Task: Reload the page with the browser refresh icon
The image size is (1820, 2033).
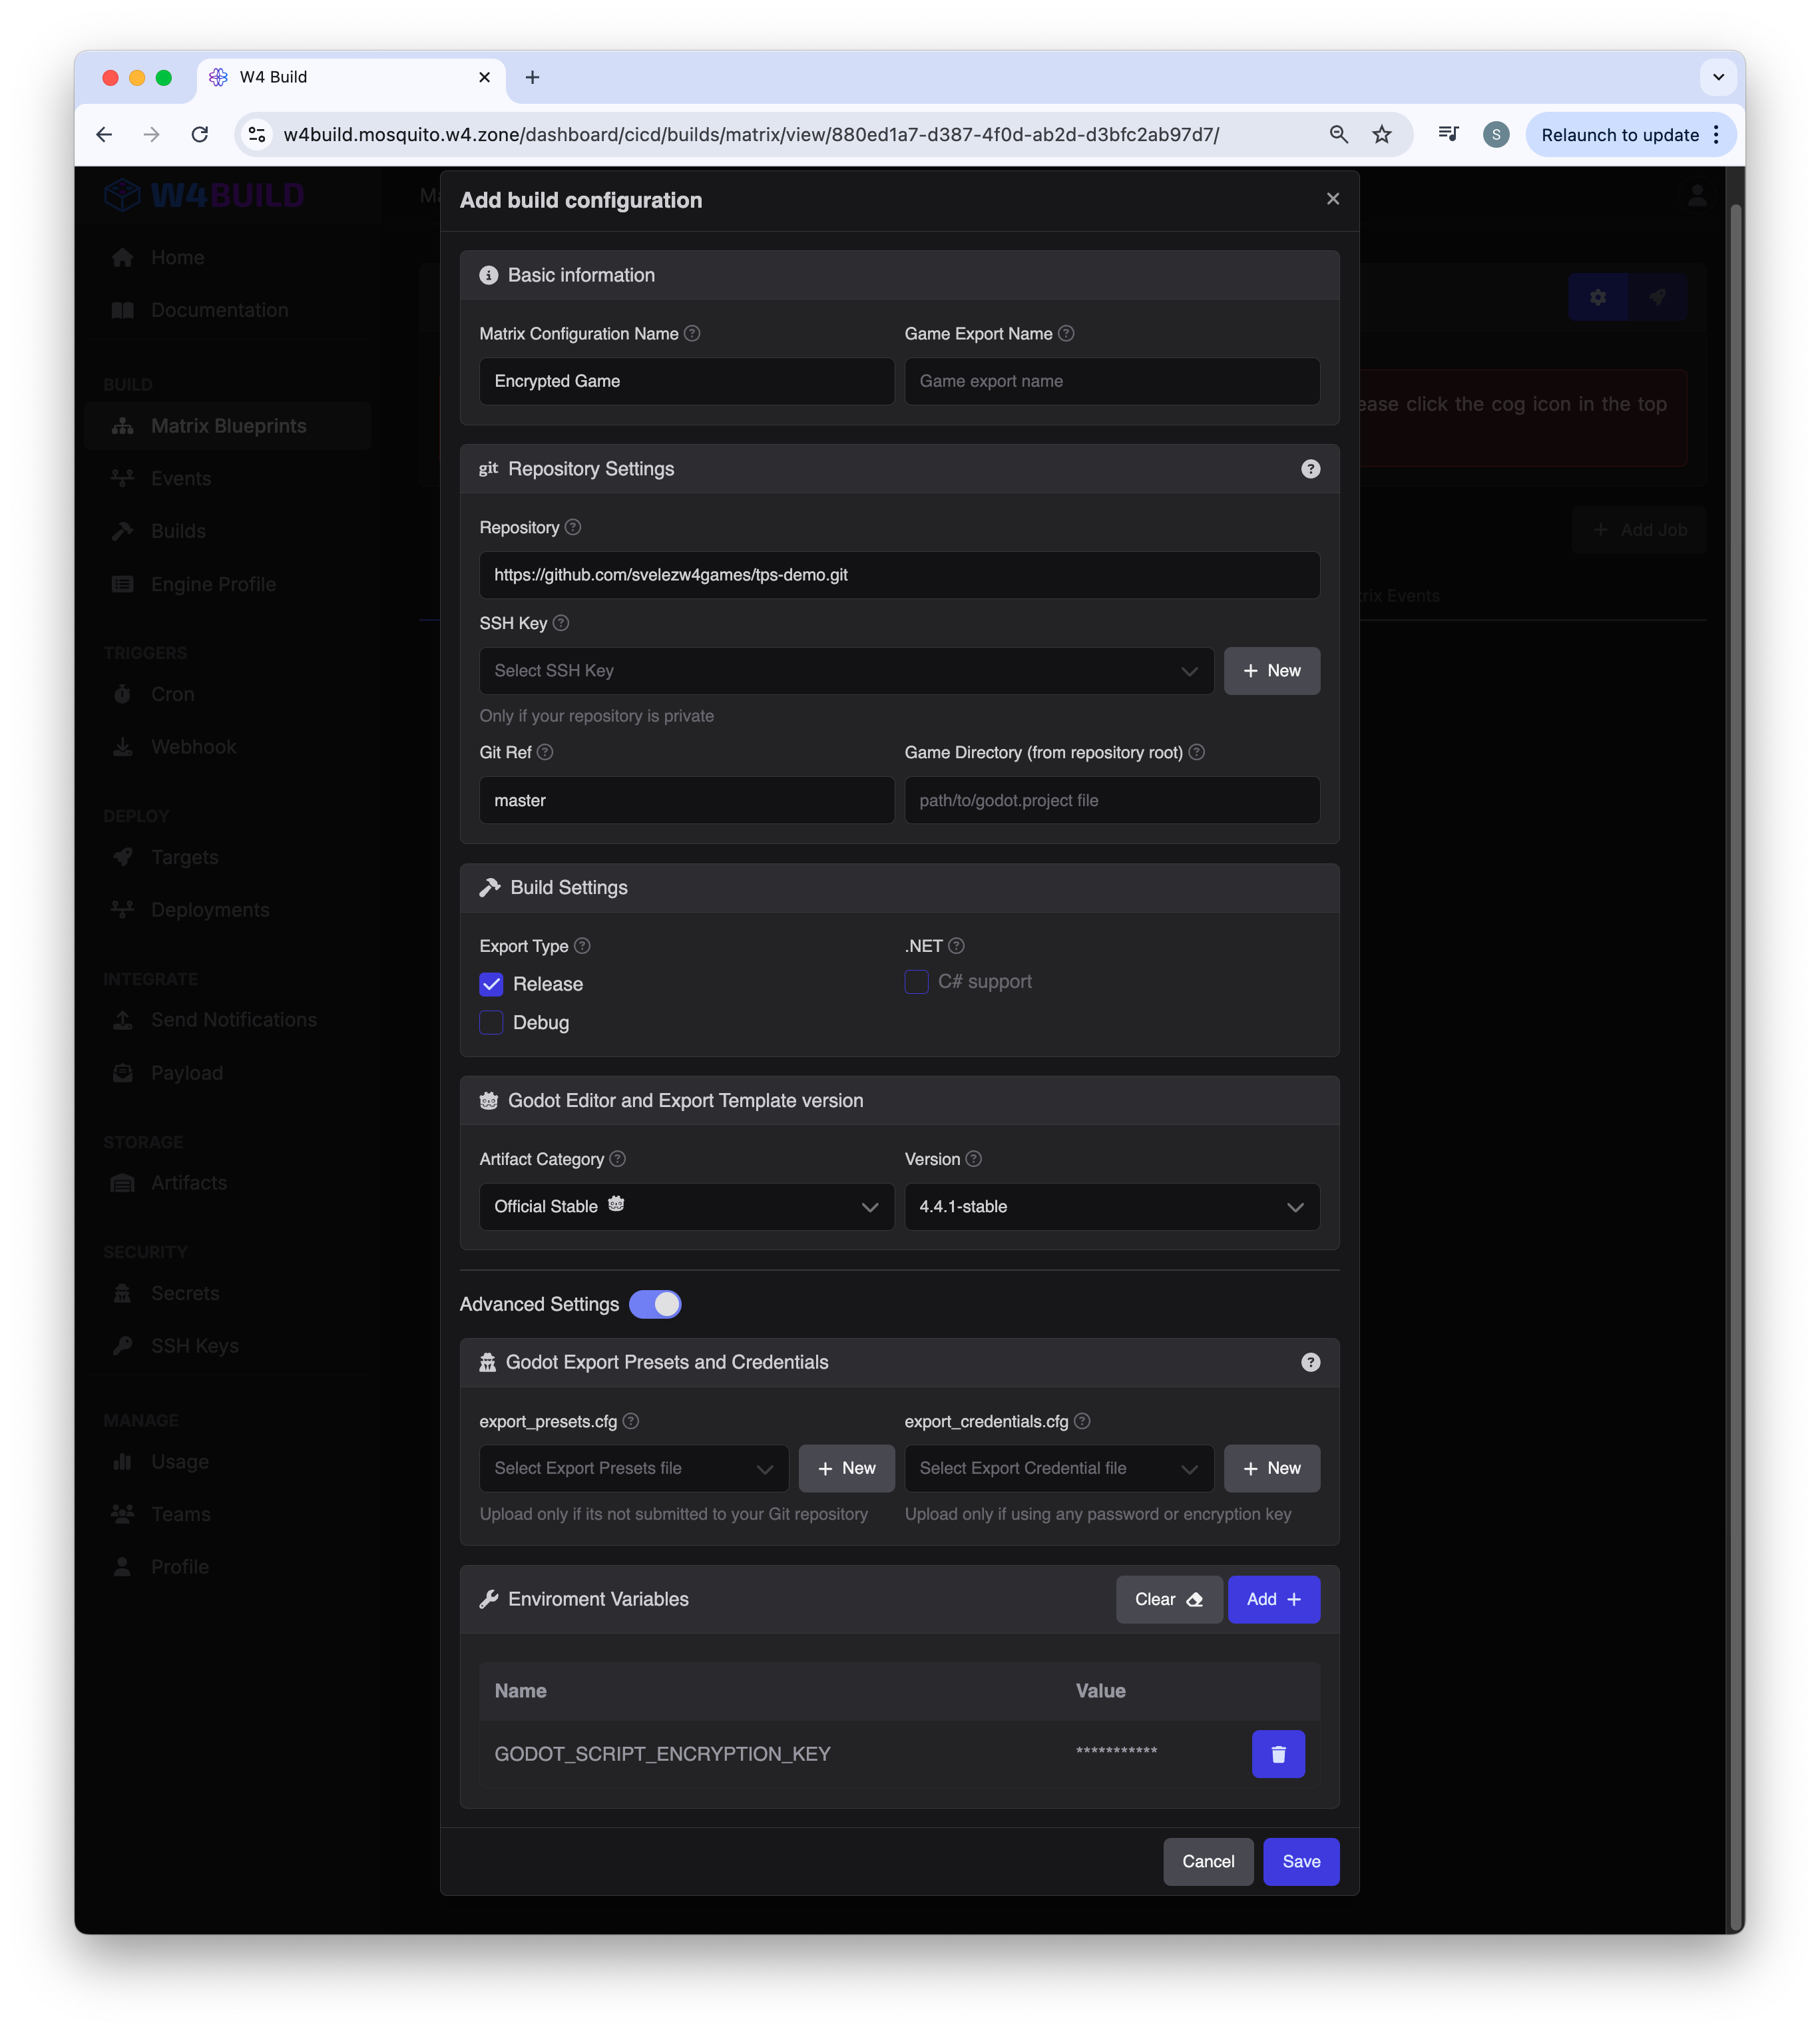Action: [200, 134]
